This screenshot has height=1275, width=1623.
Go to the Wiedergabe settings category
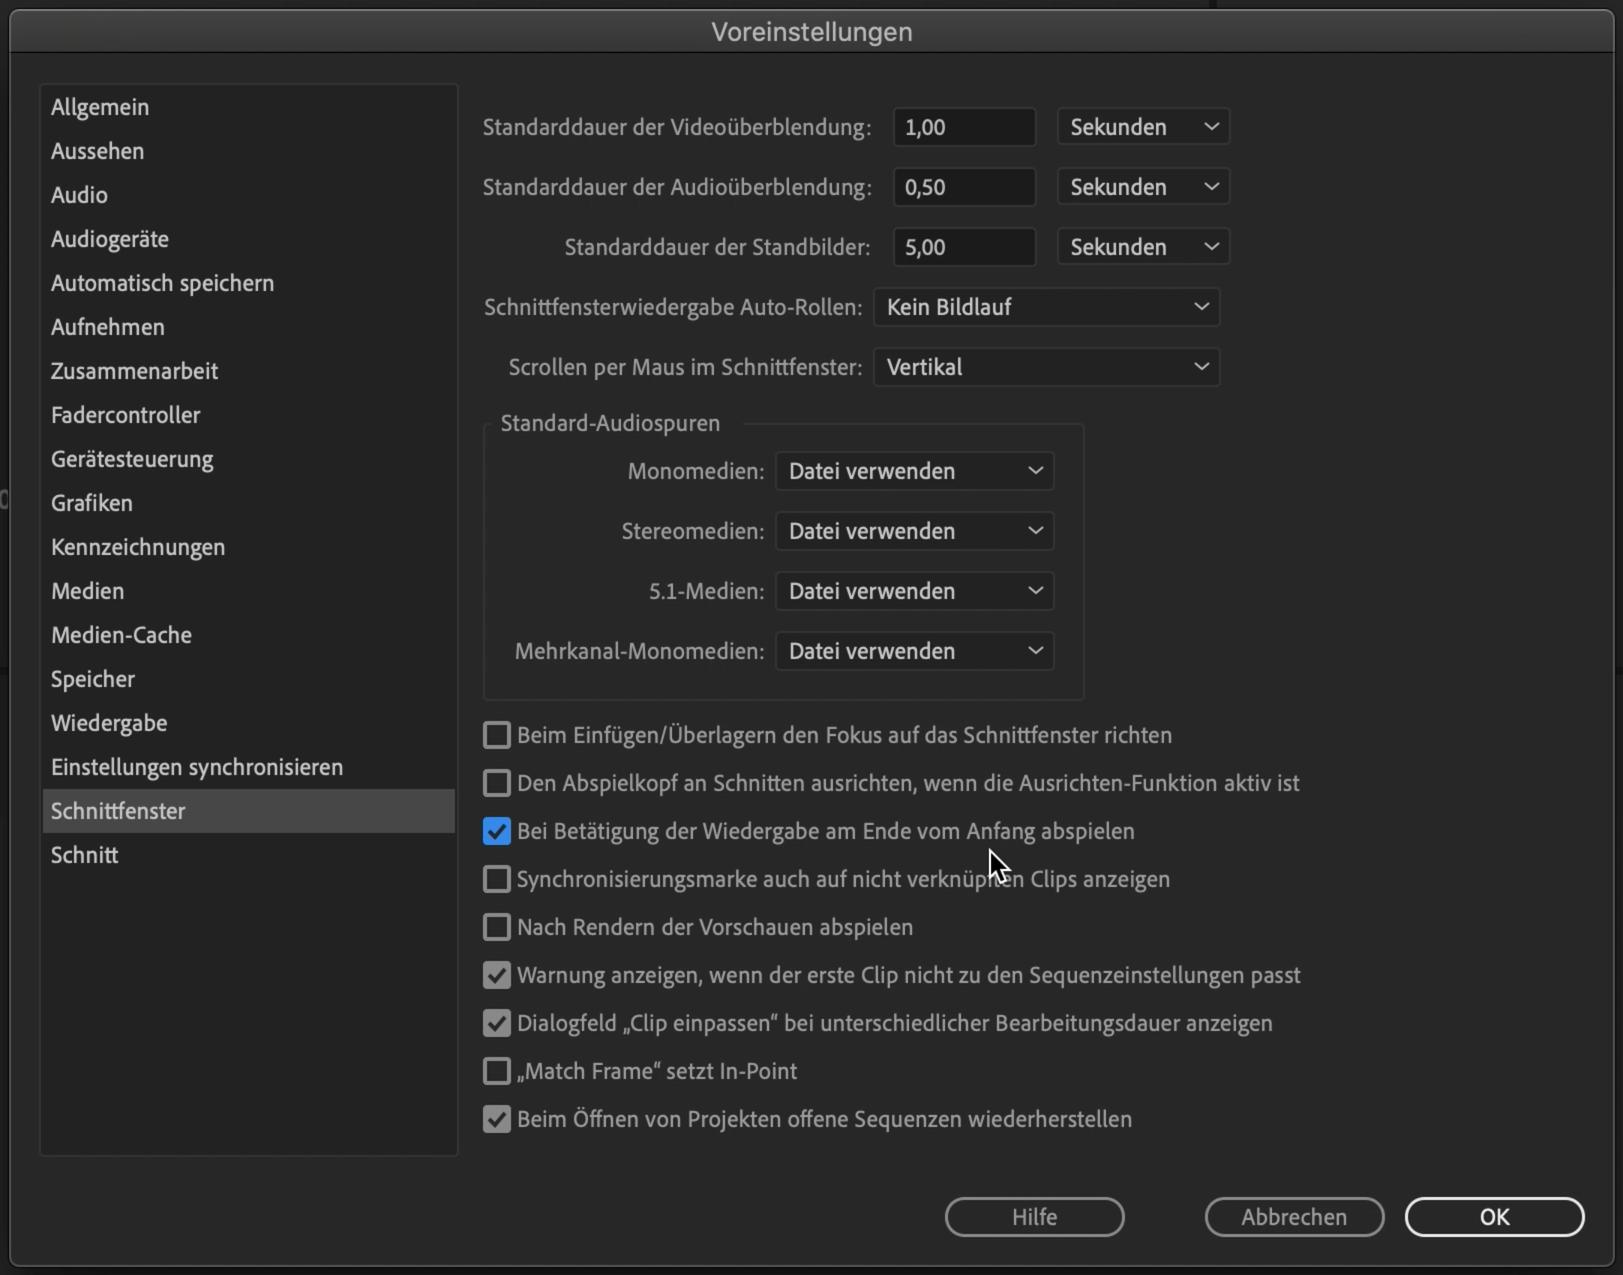(x=109, y=723)
